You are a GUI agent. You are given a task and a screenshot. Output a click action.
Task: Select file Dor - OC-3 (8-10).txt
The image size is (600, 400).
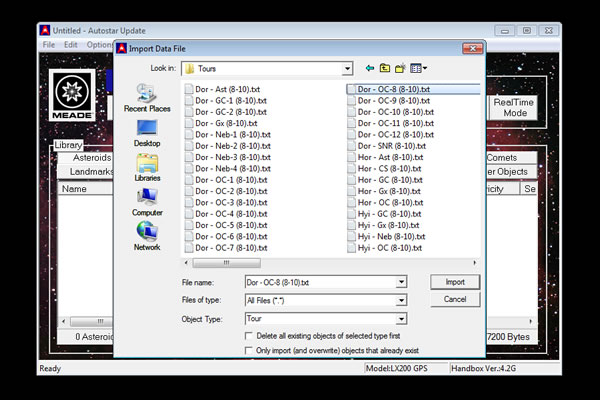(x=226, y=202)
